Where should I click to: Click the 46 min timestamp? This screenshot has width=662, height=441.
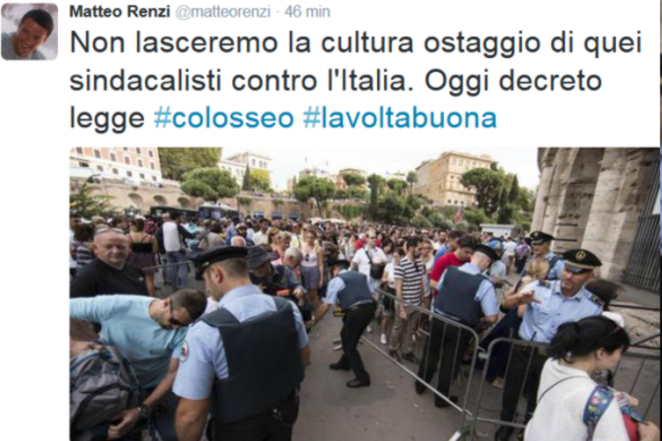[307, 12]
